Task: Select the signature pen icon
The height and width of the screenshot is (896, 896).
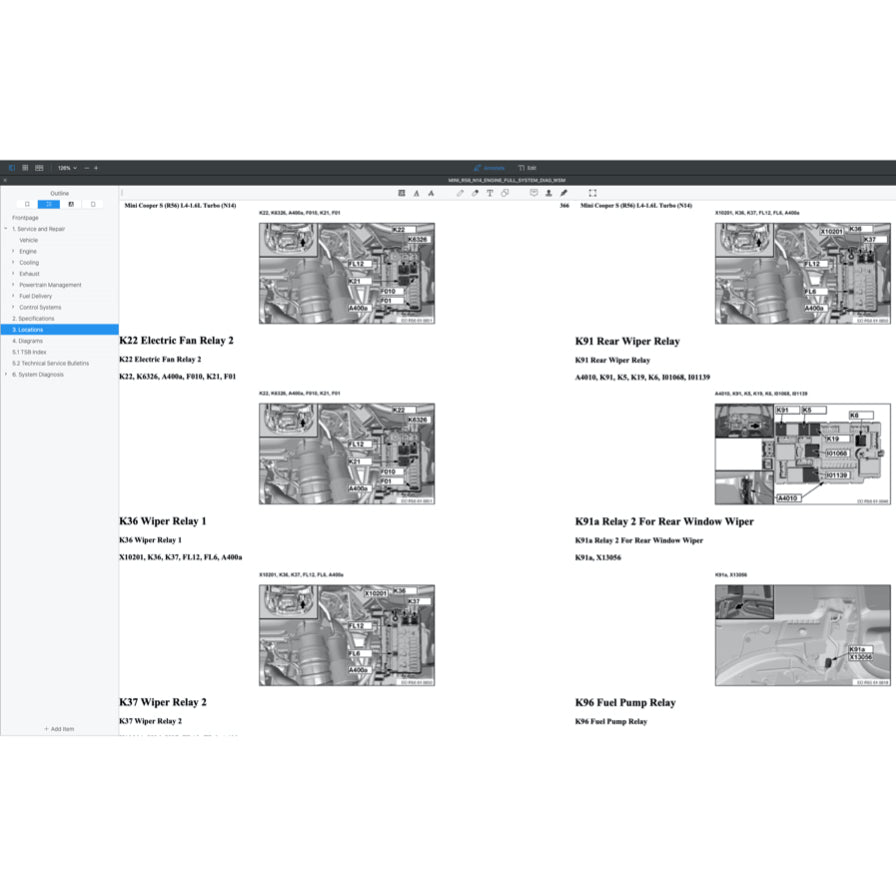Action: coord(563,192)
